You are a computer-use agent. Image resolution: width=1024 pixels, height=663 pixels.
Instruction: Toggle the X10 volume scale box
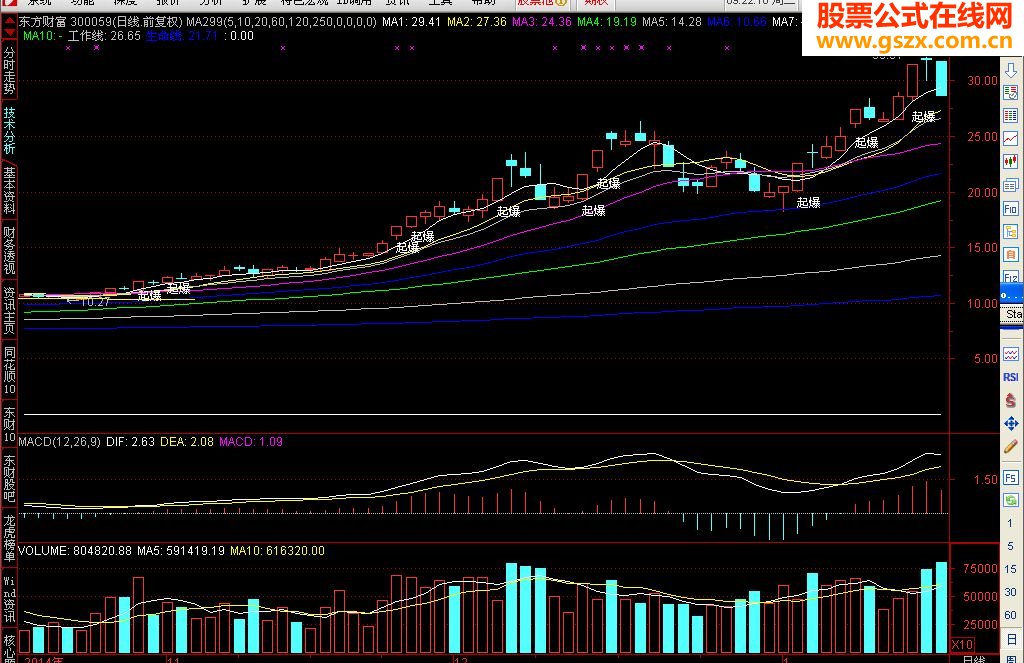tap(962, 645)
